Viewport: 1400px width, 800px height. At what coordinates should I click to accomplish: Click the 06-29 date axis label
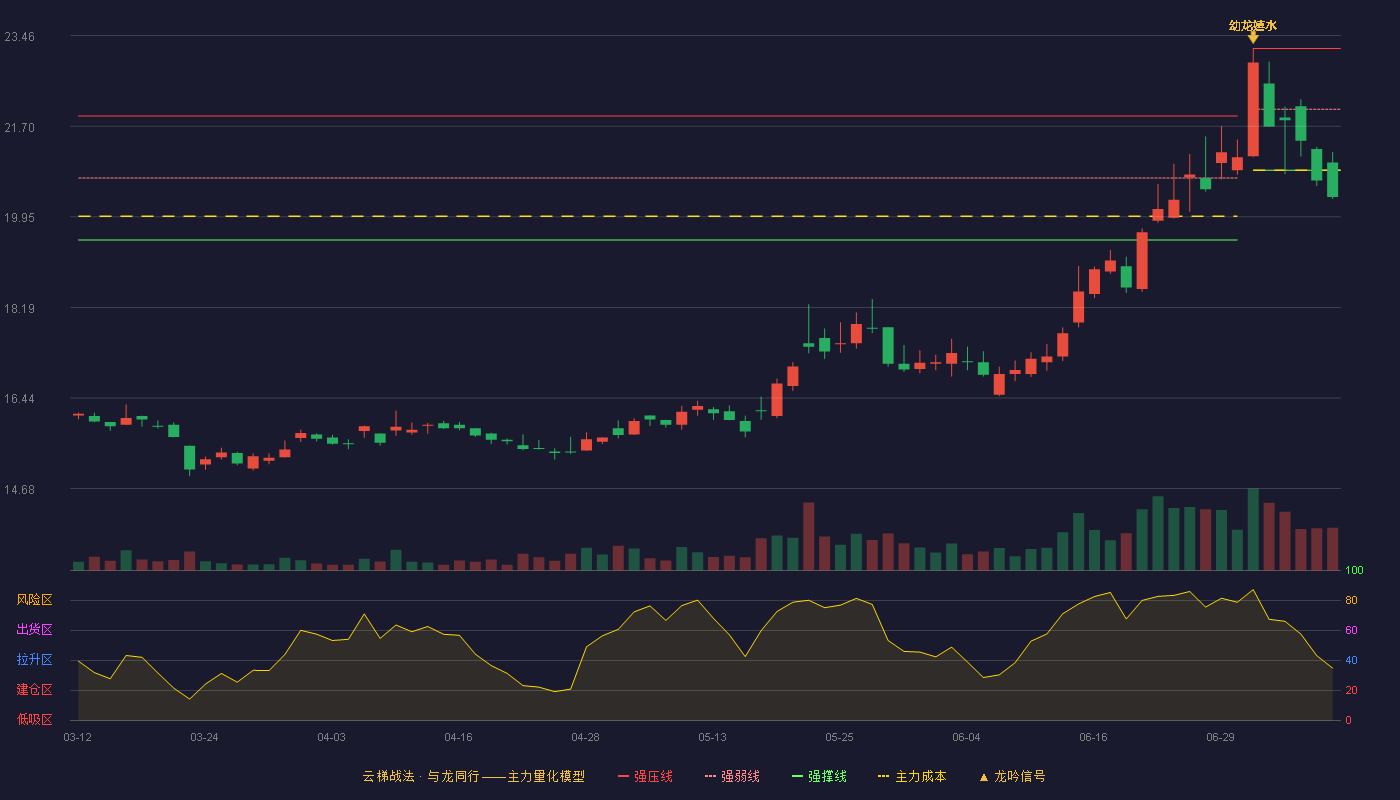[1220, 737]
